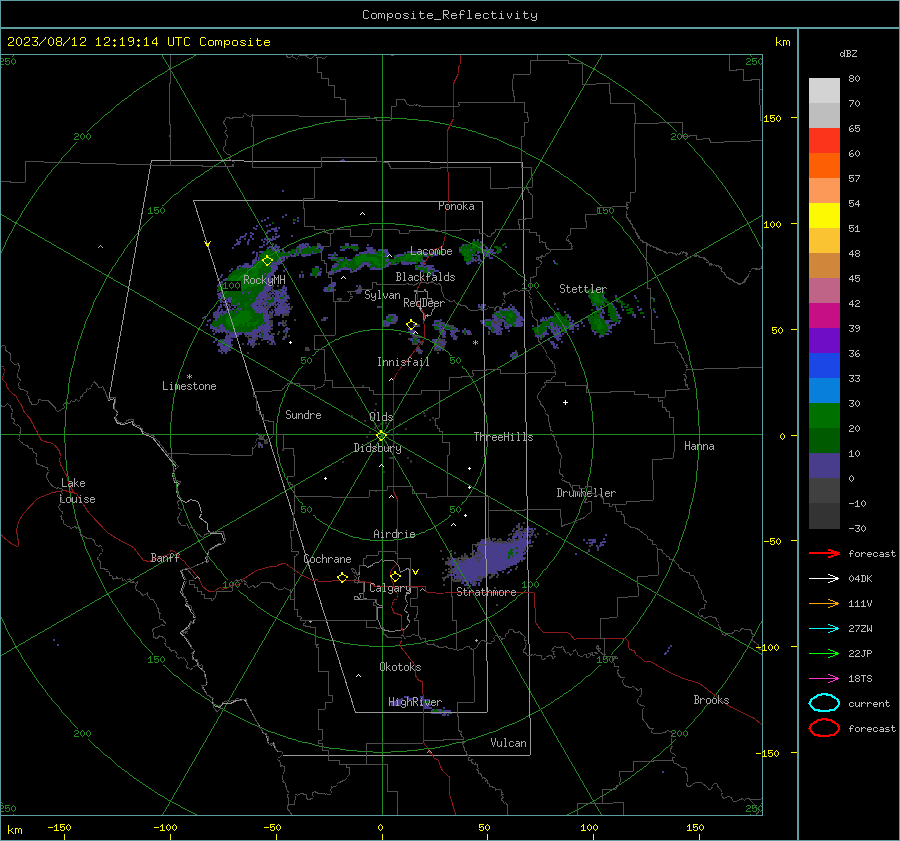Click the Vulcan label
This screenshot has width=900, height=841.
[x=508, y=743]
